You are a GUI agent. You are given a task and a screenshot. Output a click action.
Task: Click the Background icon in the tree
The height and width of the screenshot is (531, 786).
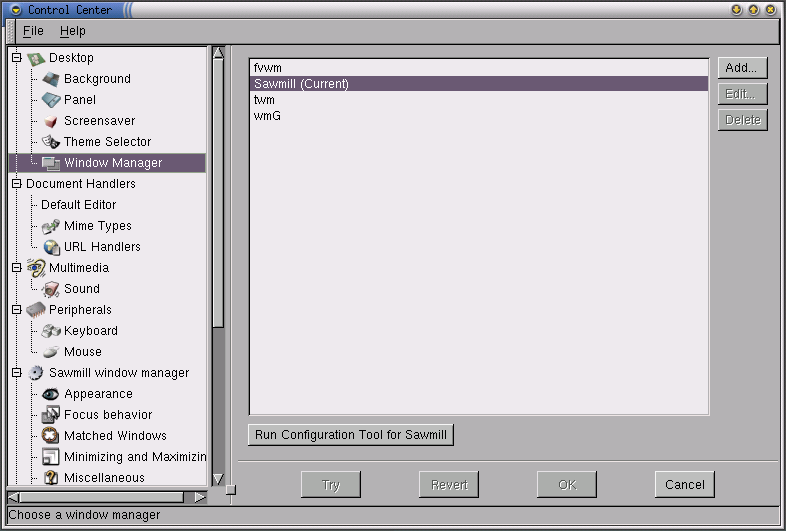[51, 79]
